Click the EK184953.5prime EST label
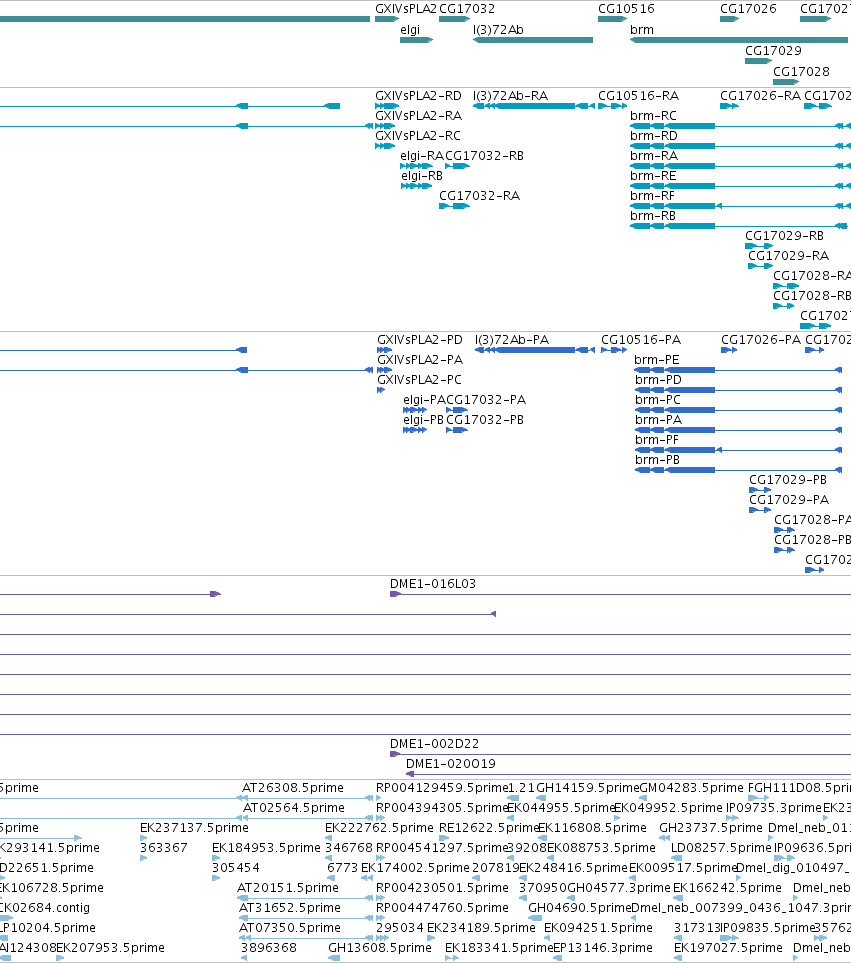 (266, 848)
